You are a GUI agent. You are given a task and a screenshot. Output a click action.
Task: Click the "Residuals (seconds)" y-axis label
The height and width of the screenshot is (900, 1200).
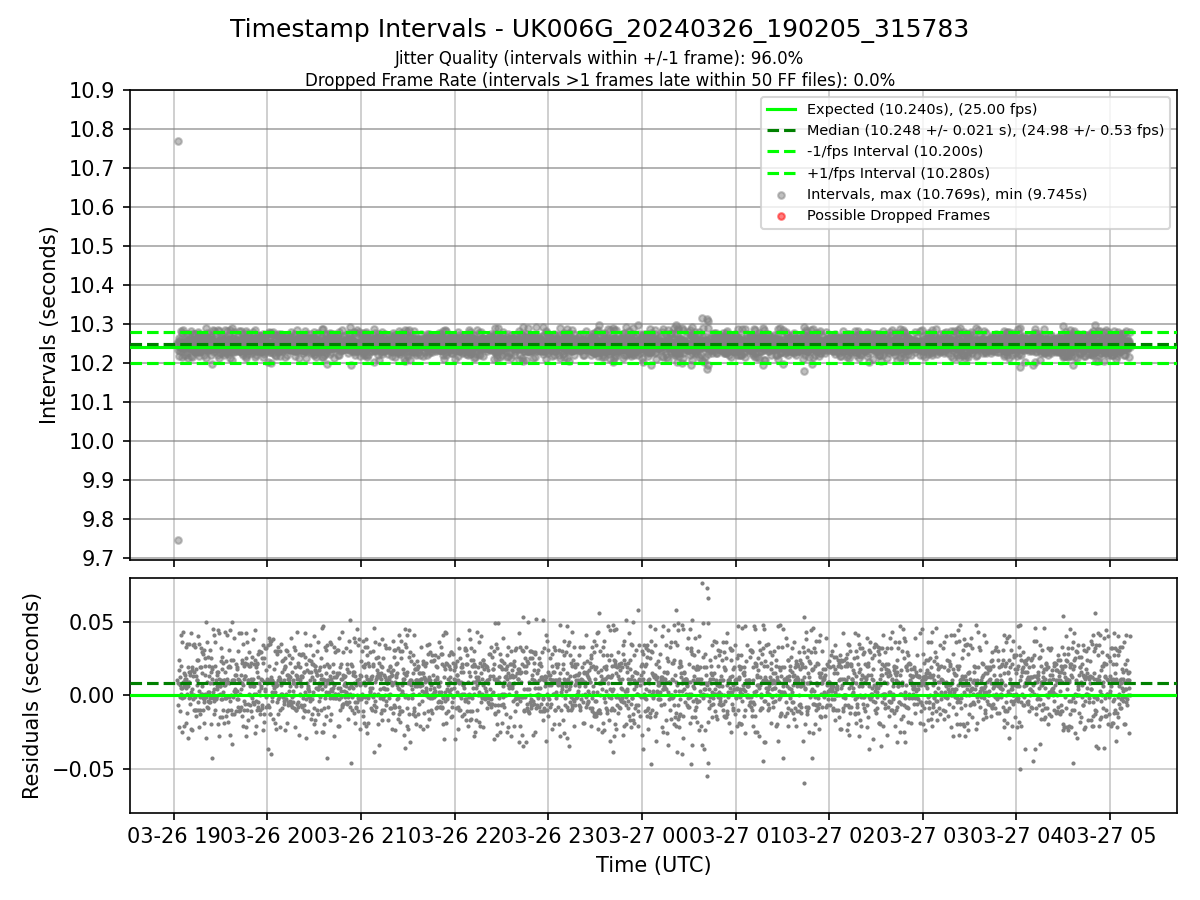[31, 696]
